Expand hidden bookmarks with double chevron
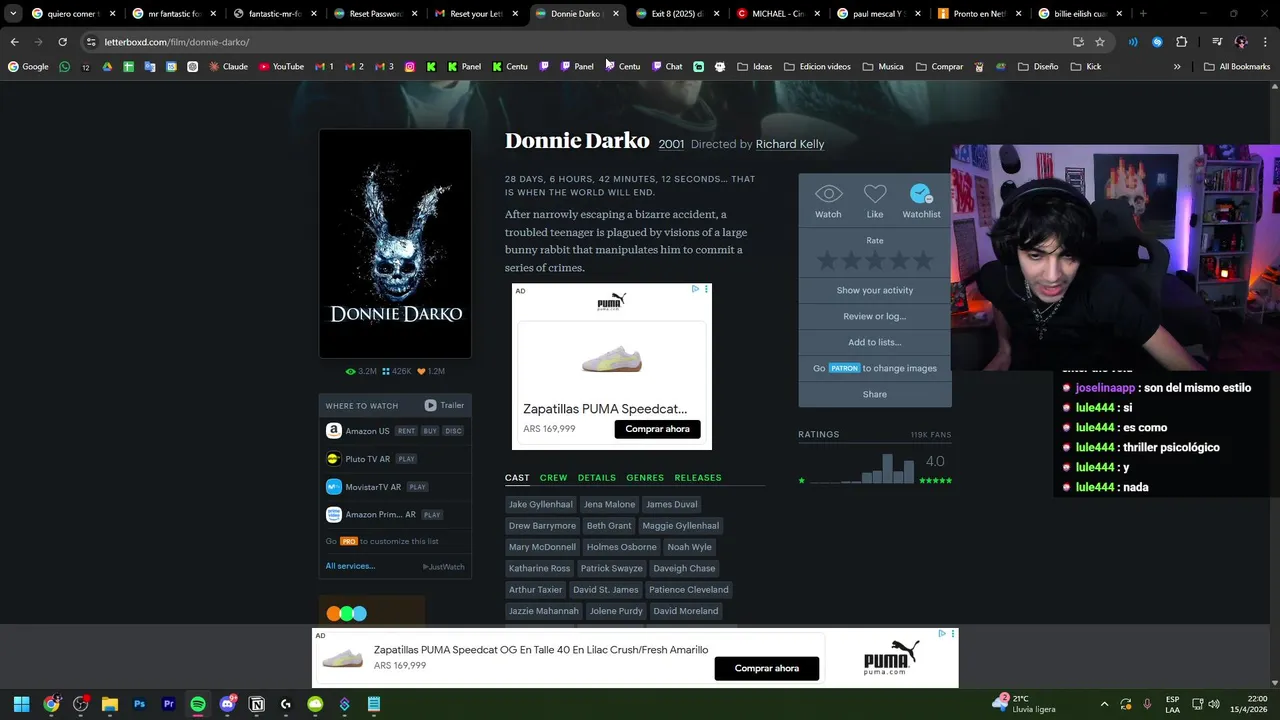The image size is (1280, 720). tap(1177, 67)
